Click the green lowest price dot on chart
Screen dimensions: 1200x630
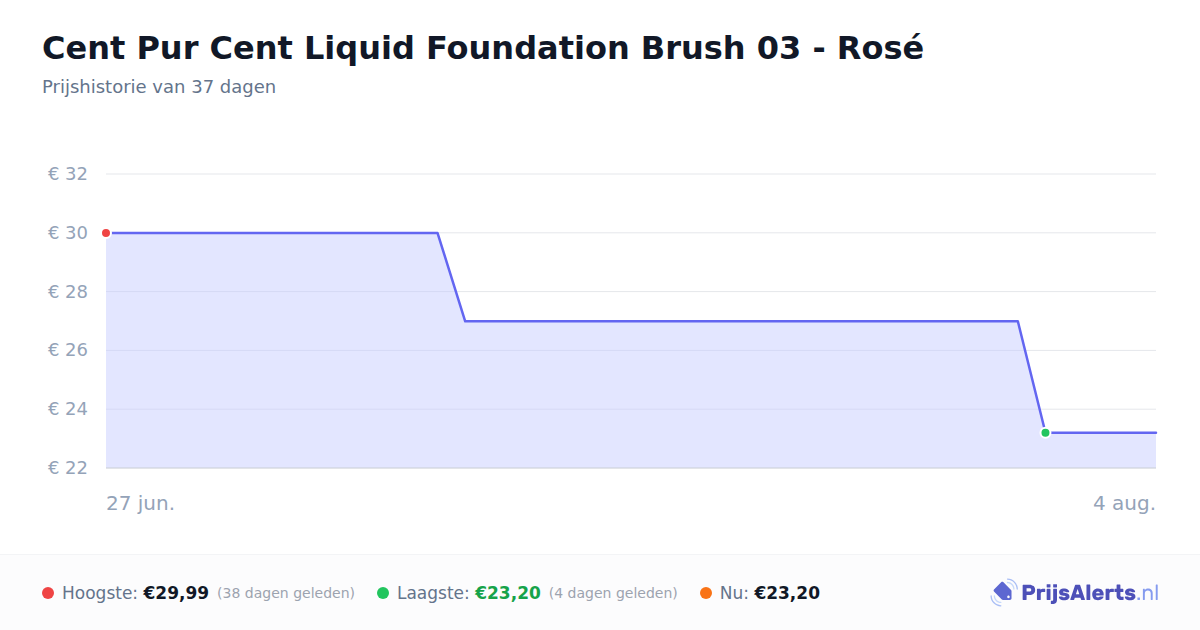point(1045,433)
